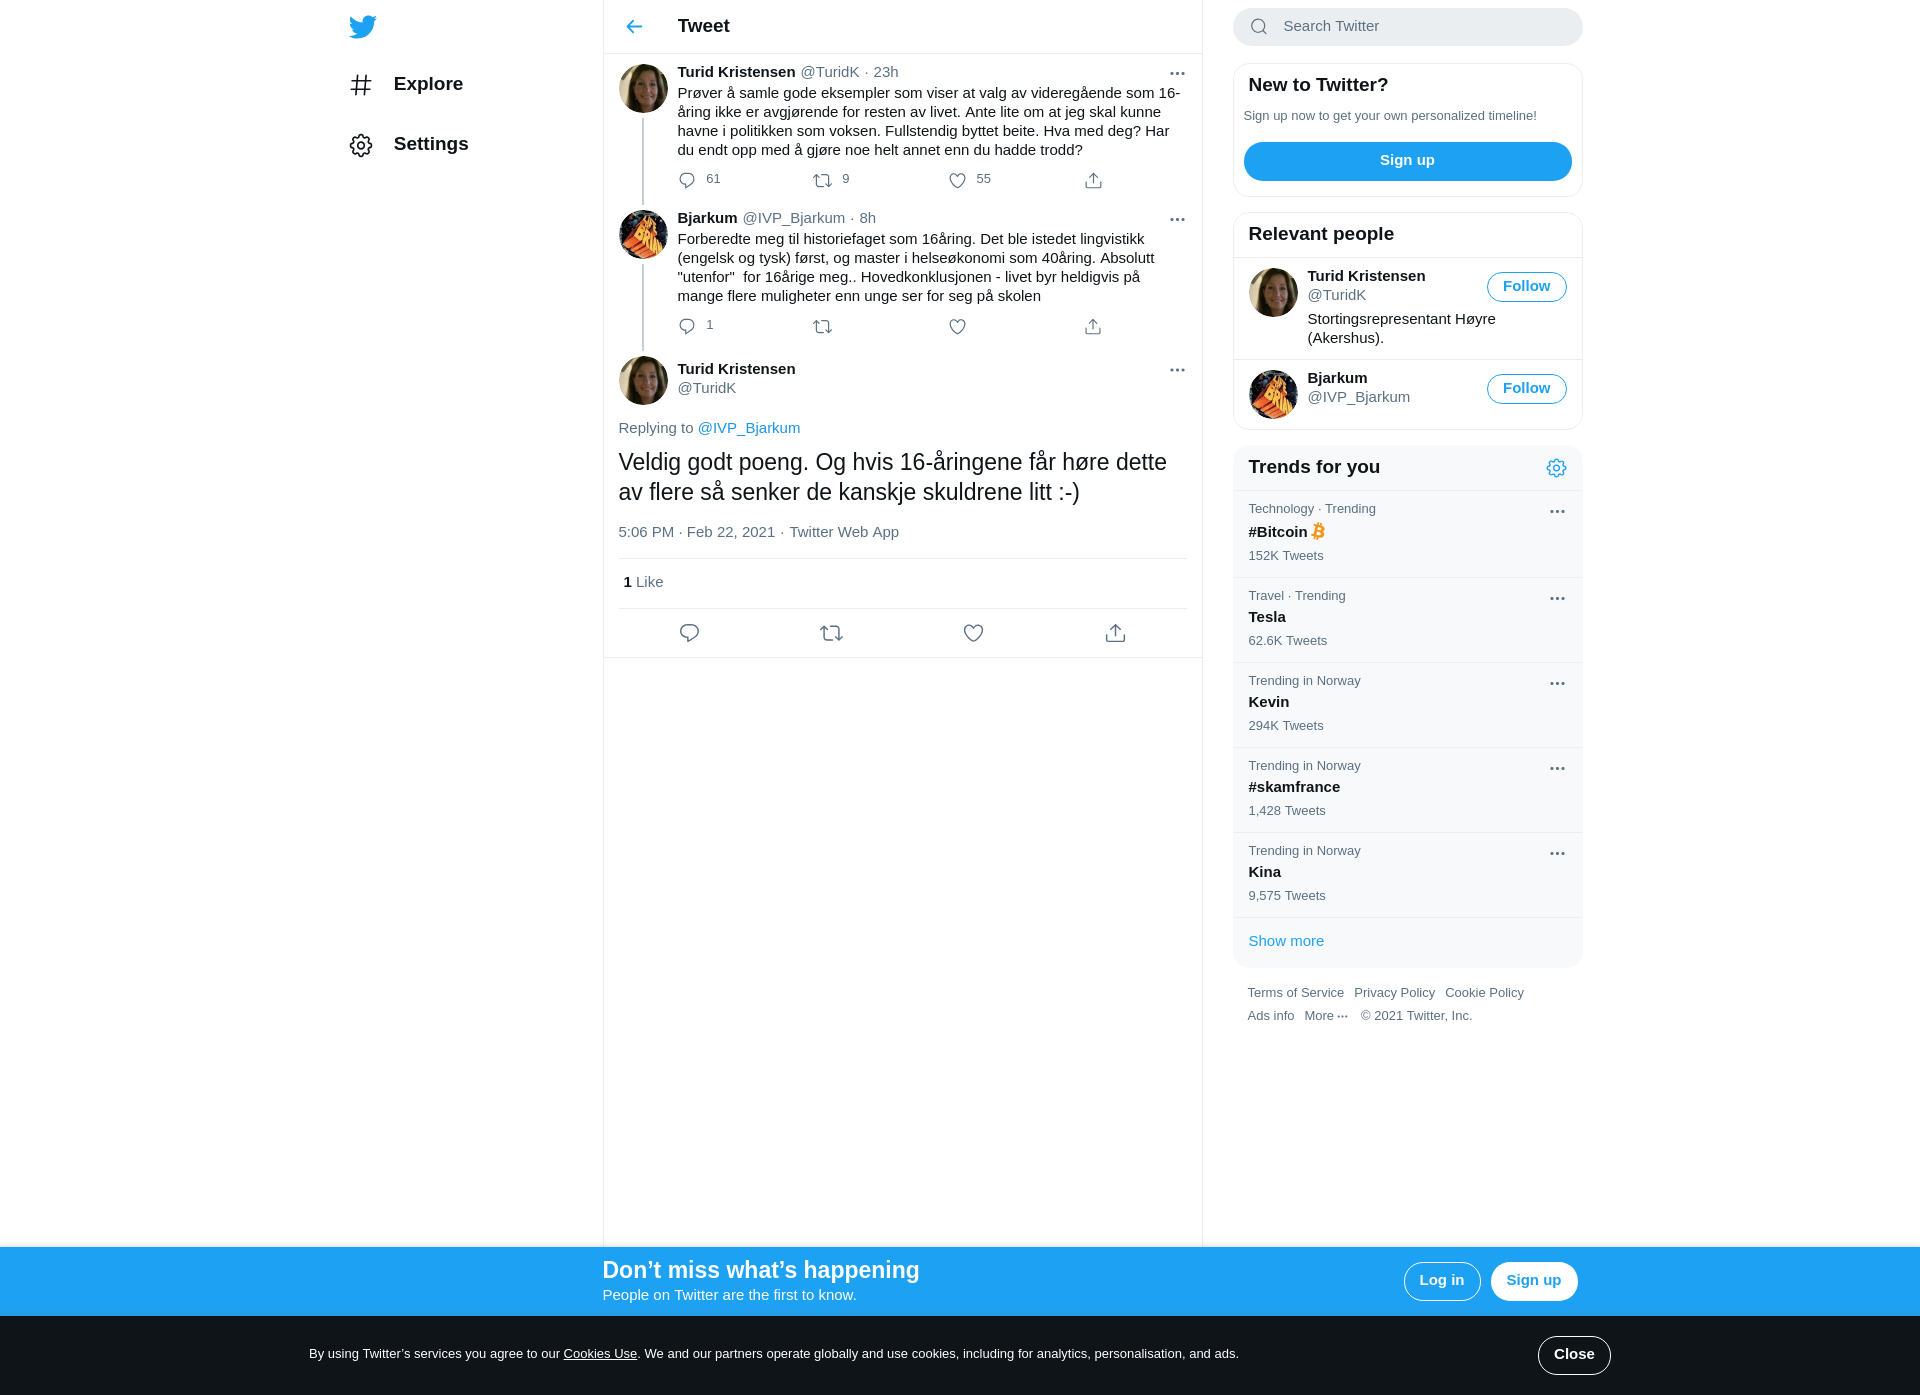This screenshot has width=1920, height=1395.
Task: Open more options on Bjarkum's tweet
Action: pyautogui.click(x=1177, y=219)
